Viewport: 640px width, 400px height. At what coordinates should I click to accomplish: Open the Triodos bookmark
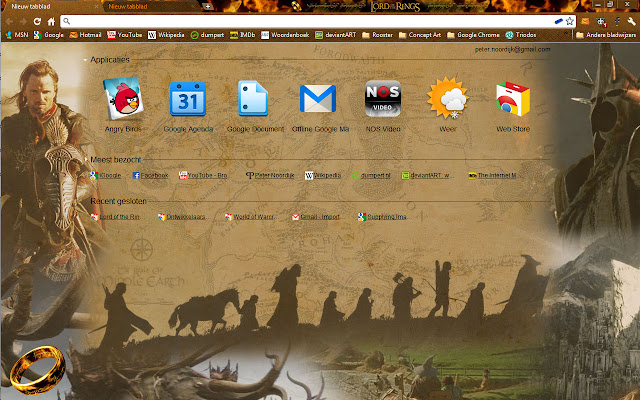521,35
